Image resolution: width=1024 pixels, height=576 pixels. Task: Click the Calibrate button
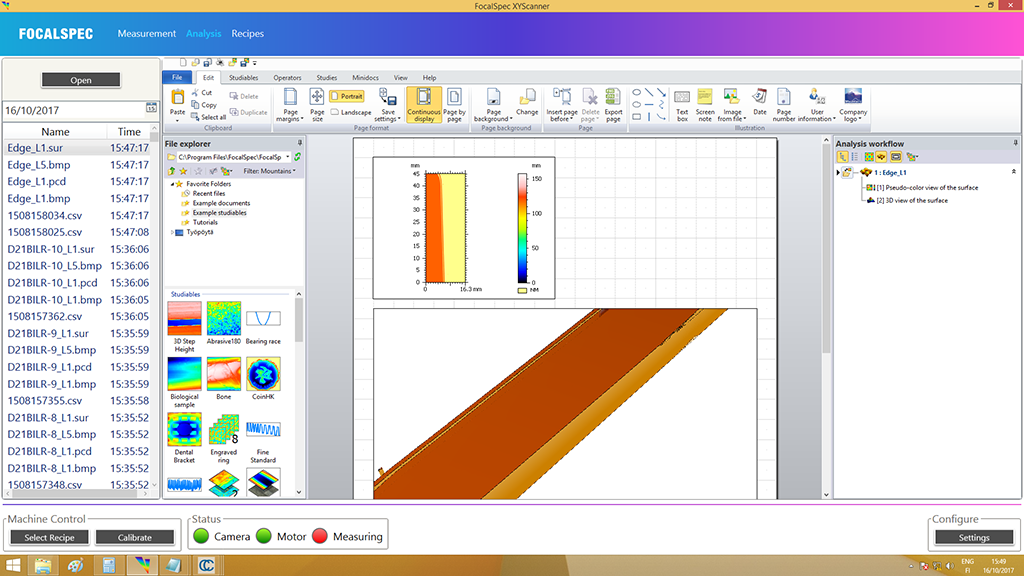(x=135, y=537)
